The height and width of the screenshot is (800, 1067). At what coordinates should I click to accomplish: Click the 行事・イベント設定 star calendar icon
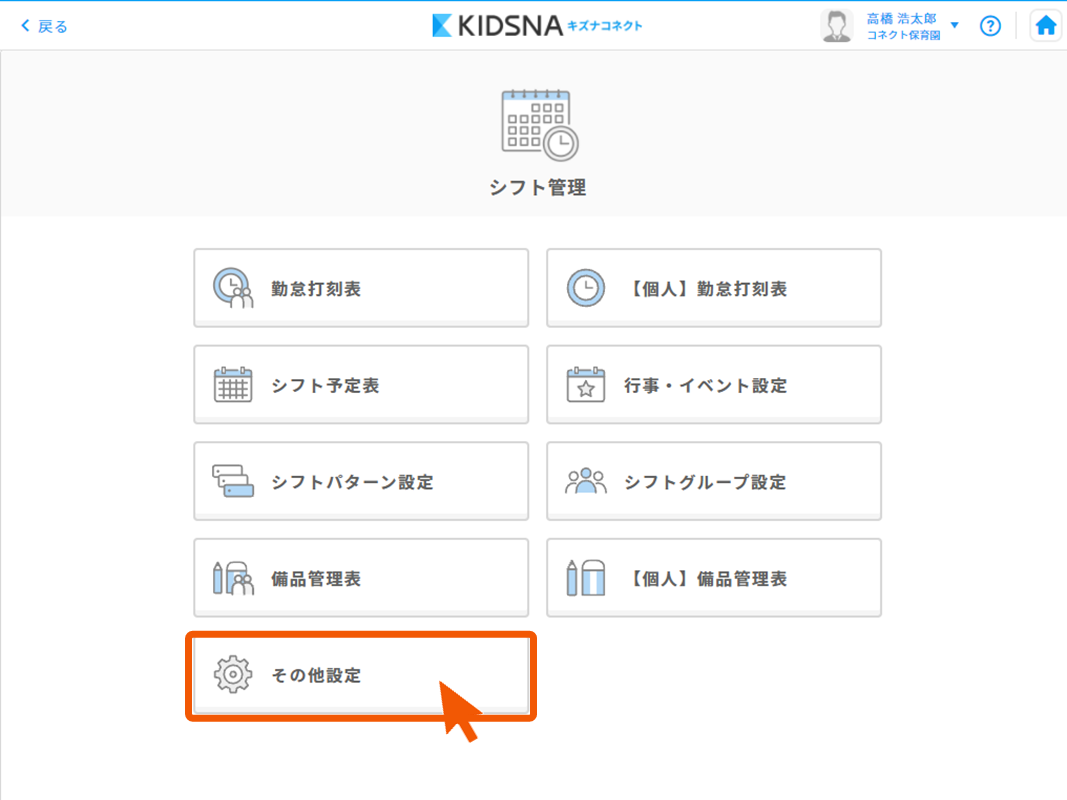pos(586,385)
